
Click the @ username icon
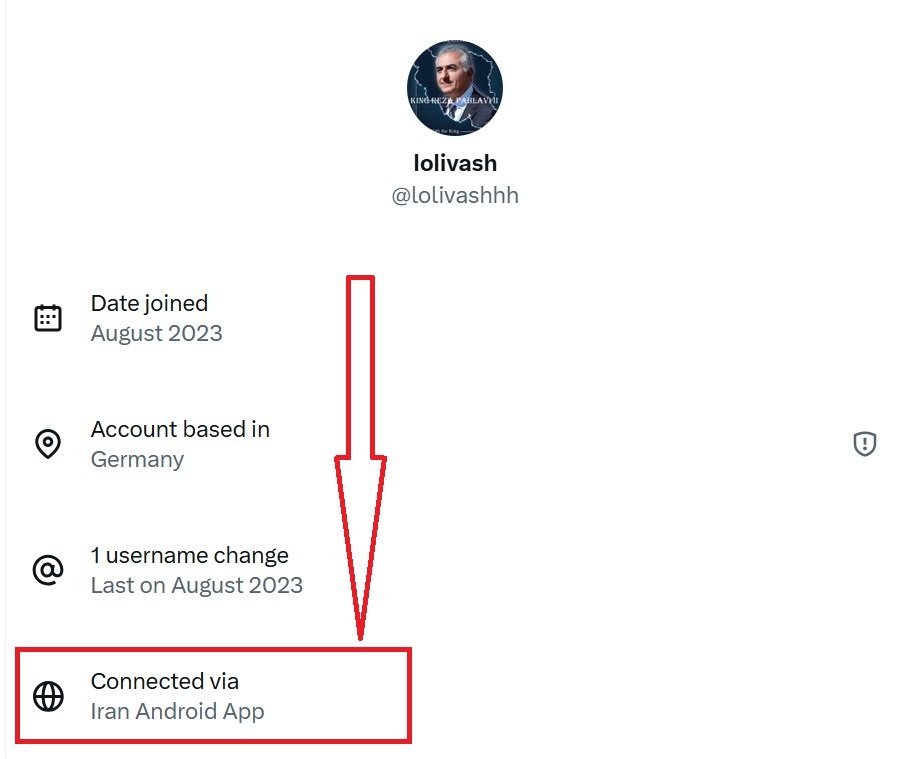pos(48,570)
